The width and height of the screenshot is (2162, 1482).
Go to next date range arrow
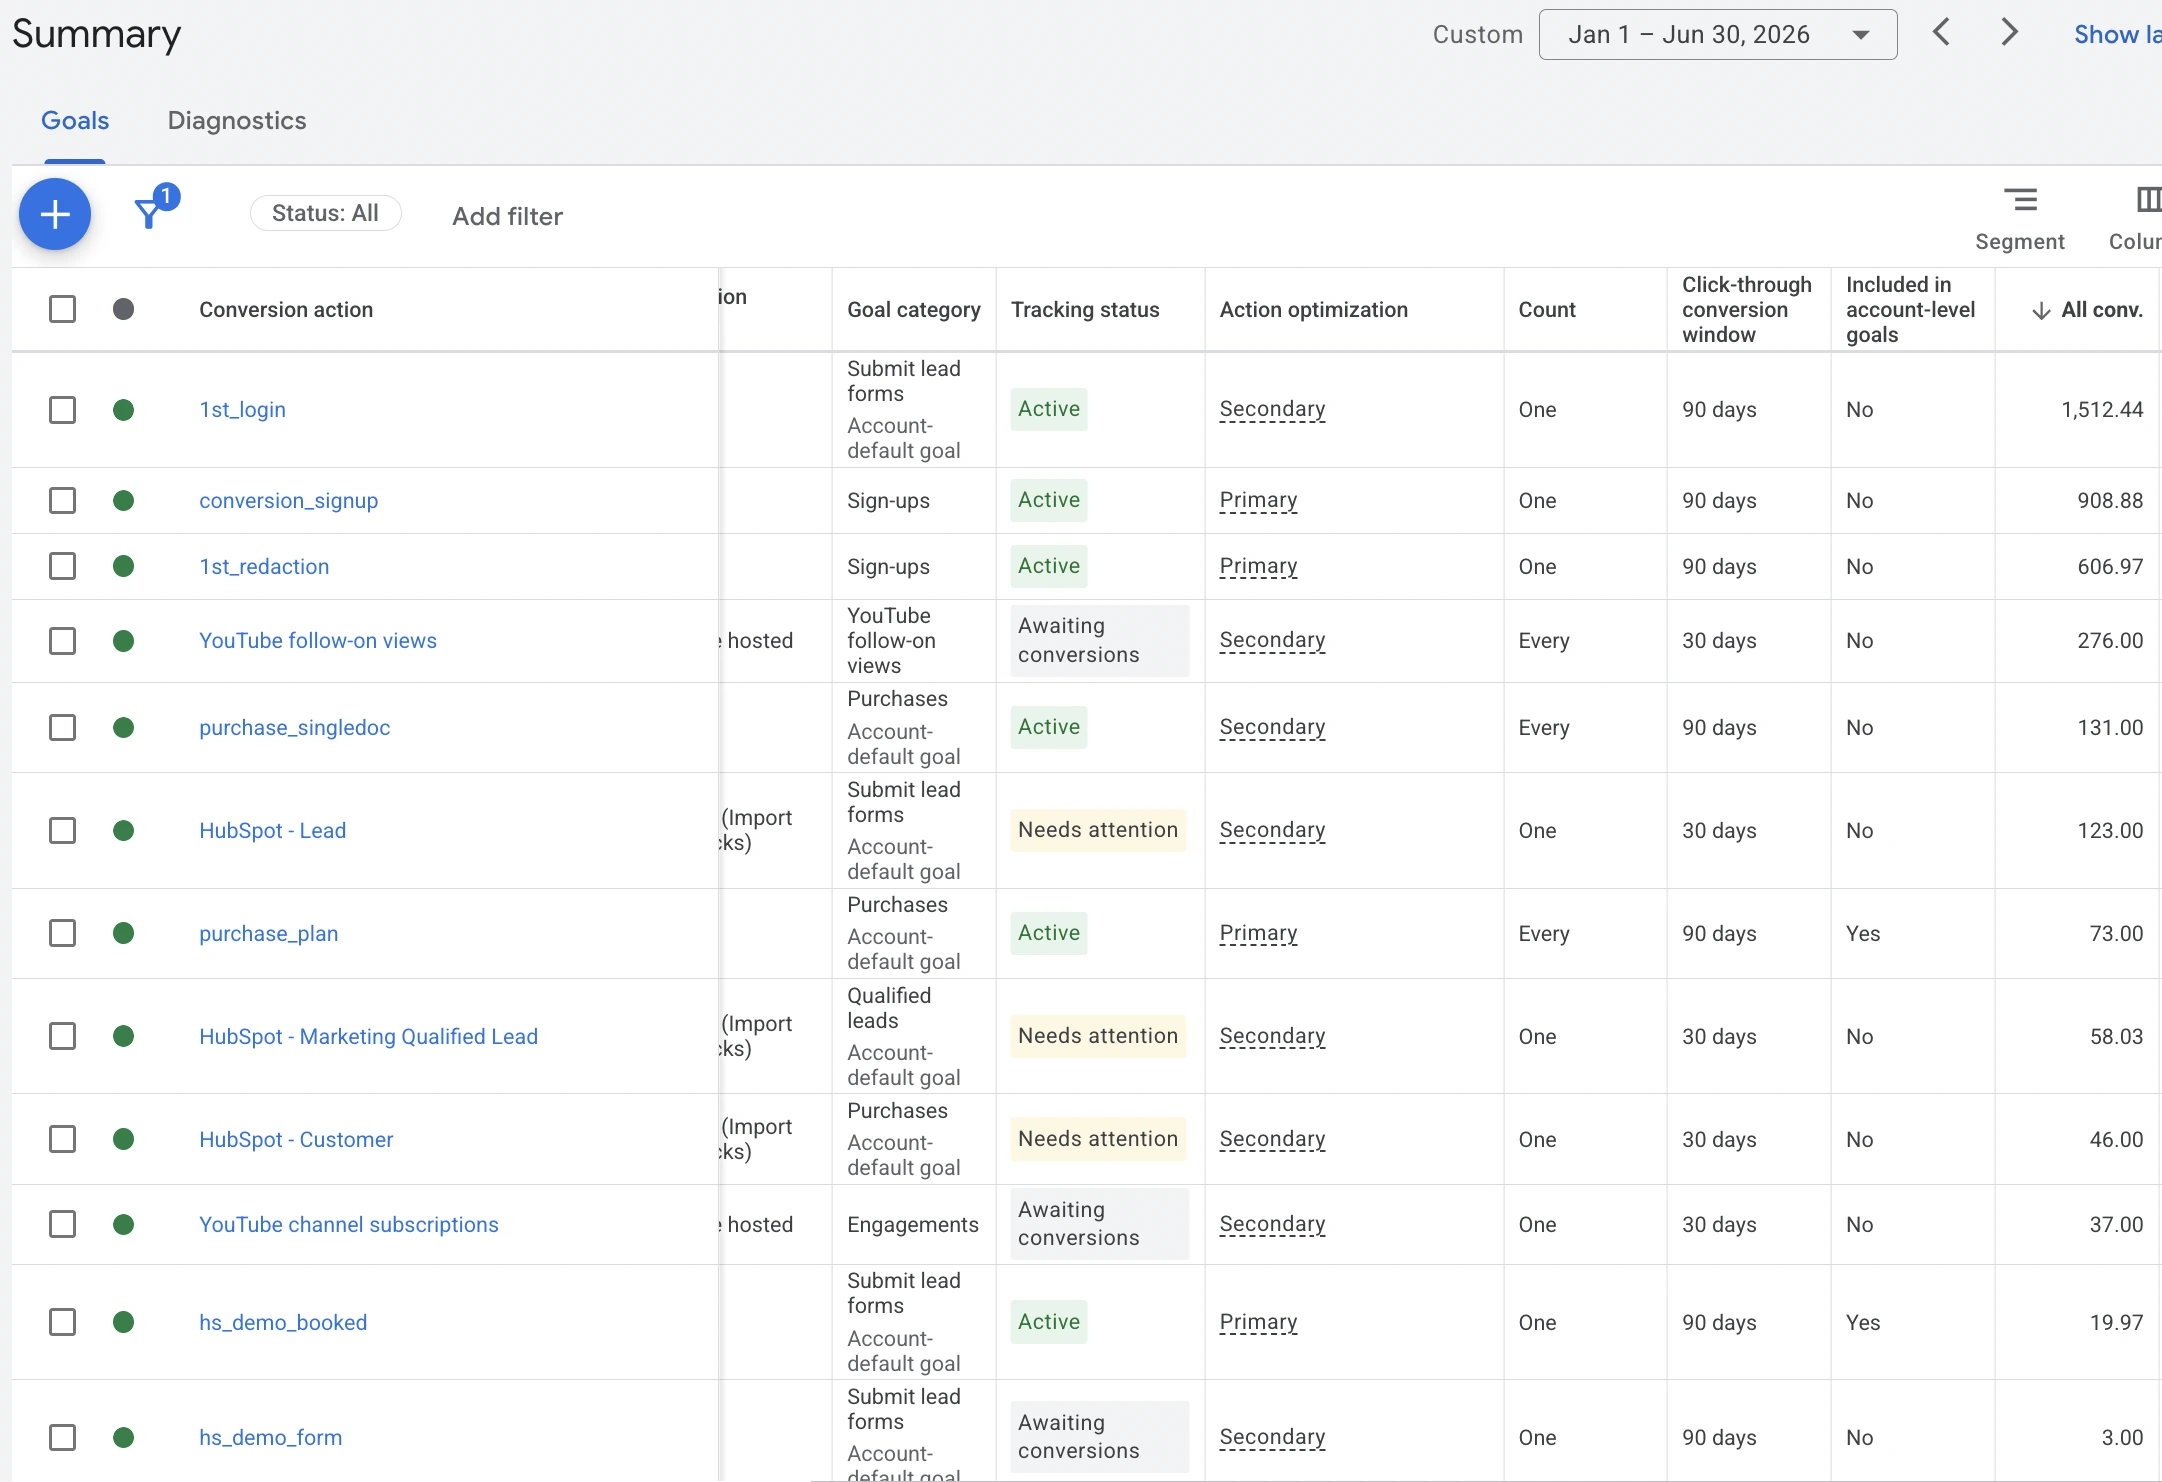[2009, 33]
